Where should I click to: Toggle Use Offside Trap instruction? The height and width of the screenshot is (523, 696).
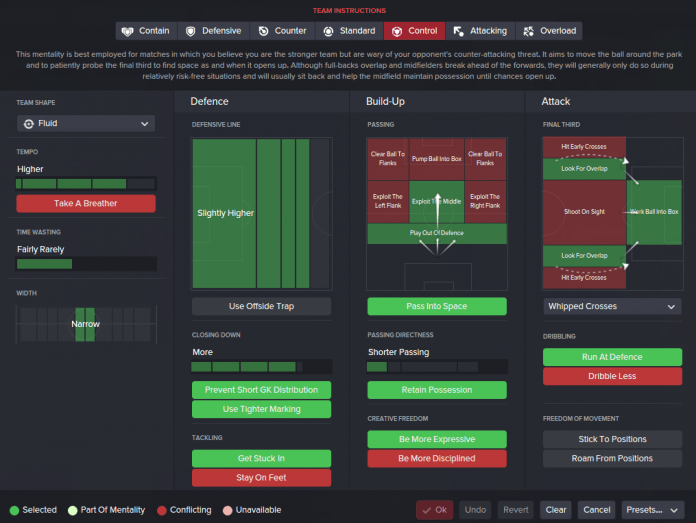(261, 306)
